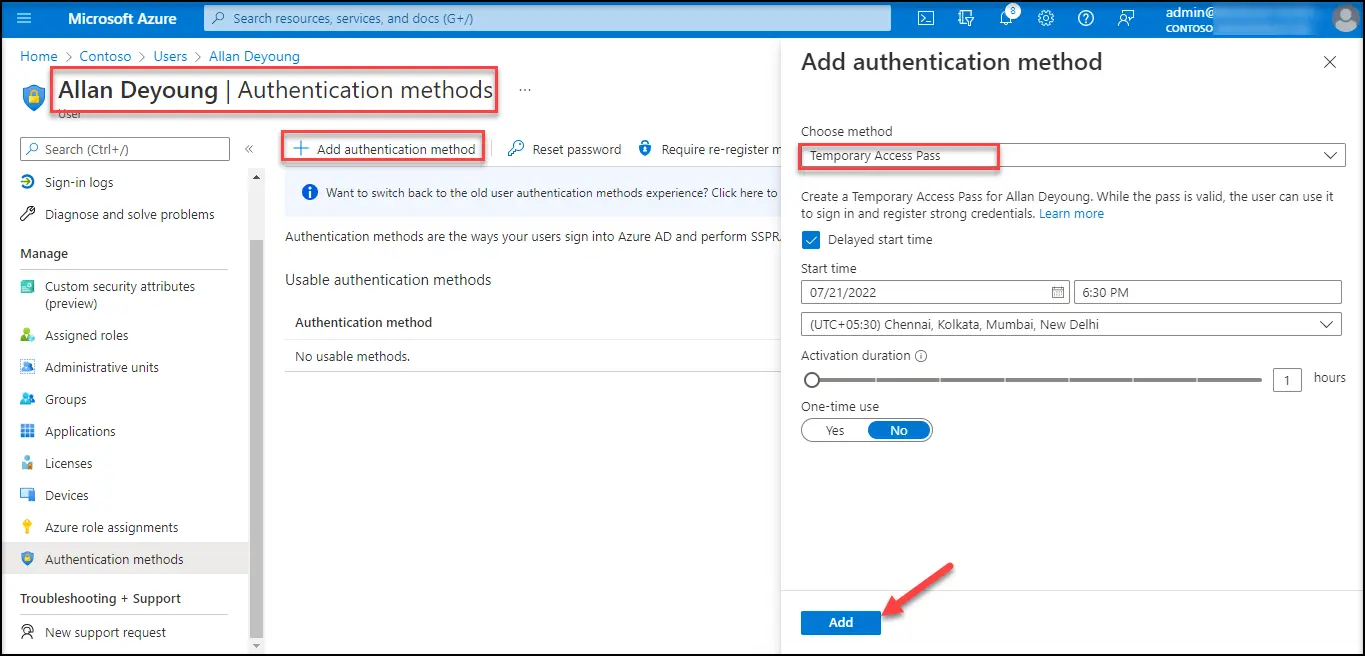Image resolution: width=1365 pixels, height=656 pixels.
Task: Click the blue Add button
Action: click(x=840, y=622)
